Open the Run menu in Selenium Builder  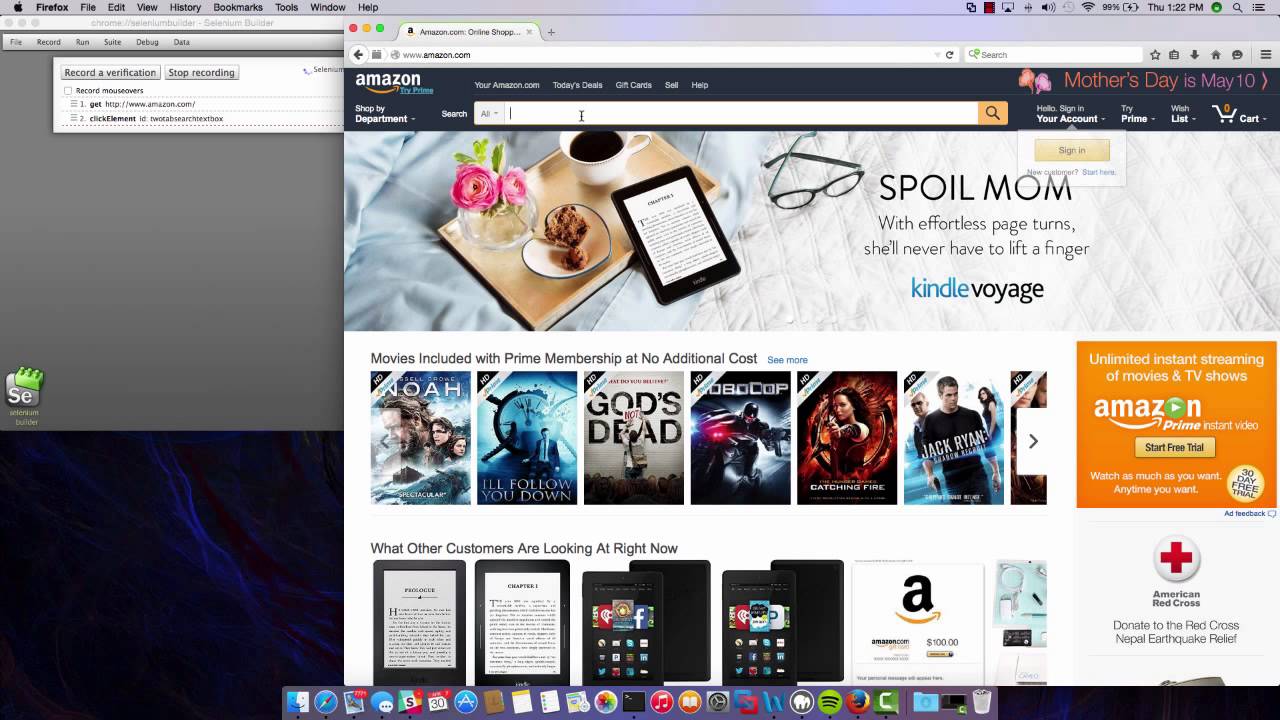82,42
